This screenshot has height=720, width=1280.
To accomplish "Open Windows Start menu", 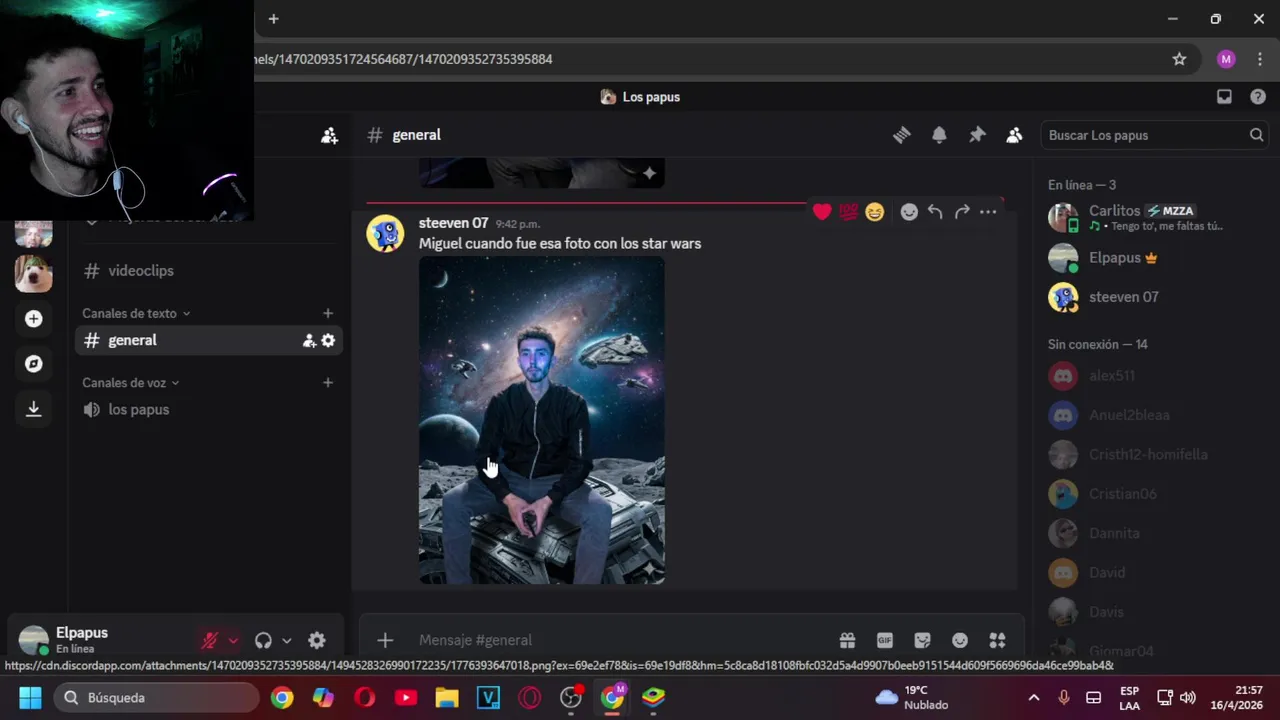I will 30,697.
